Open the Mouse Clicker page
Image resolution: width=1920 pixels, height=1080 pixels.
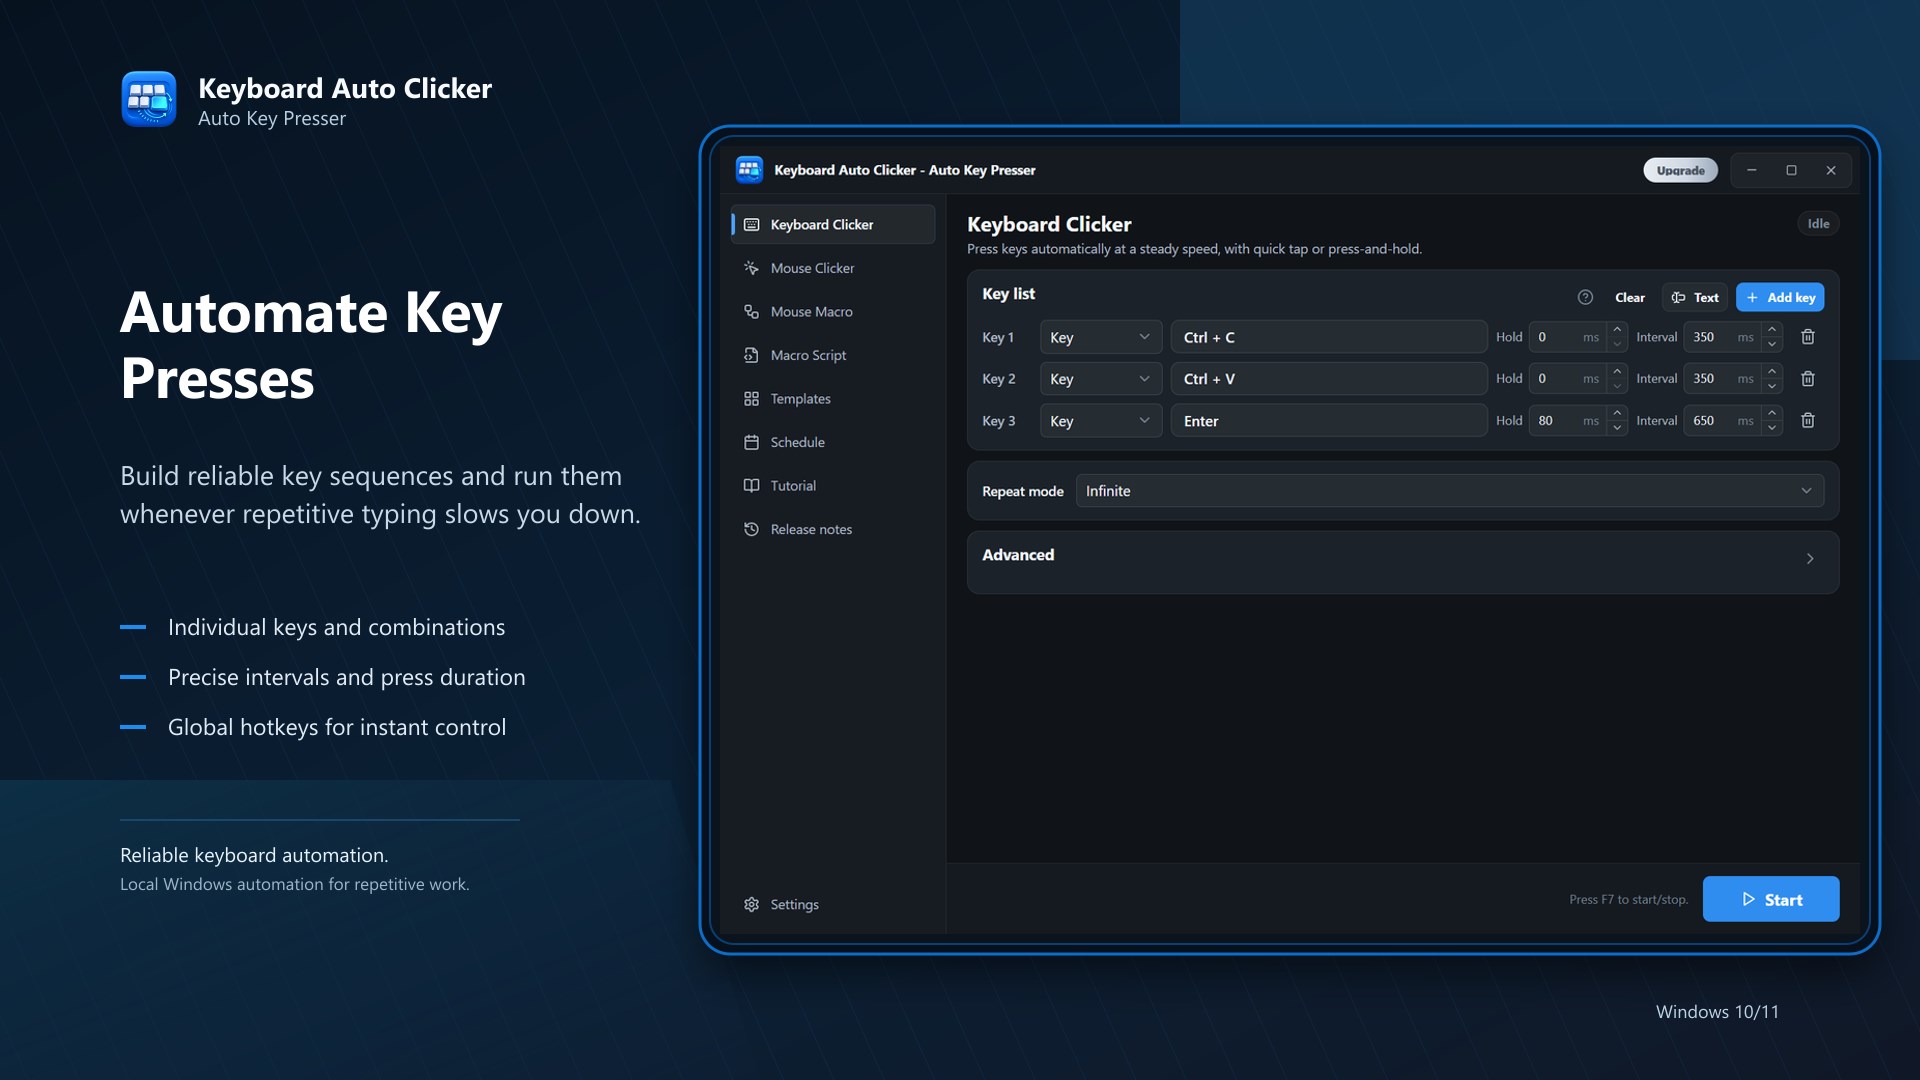pos(833,268)
